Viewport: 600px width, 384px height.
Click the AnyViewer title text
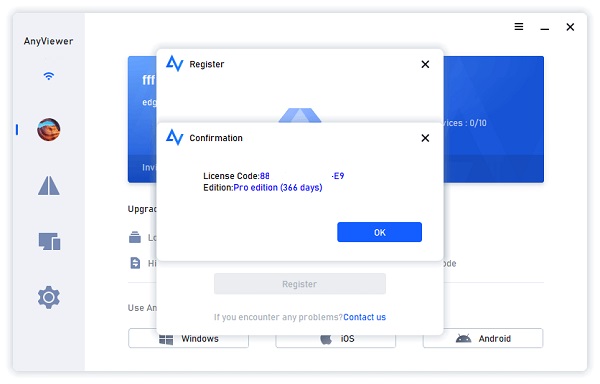tap(48, 41)
